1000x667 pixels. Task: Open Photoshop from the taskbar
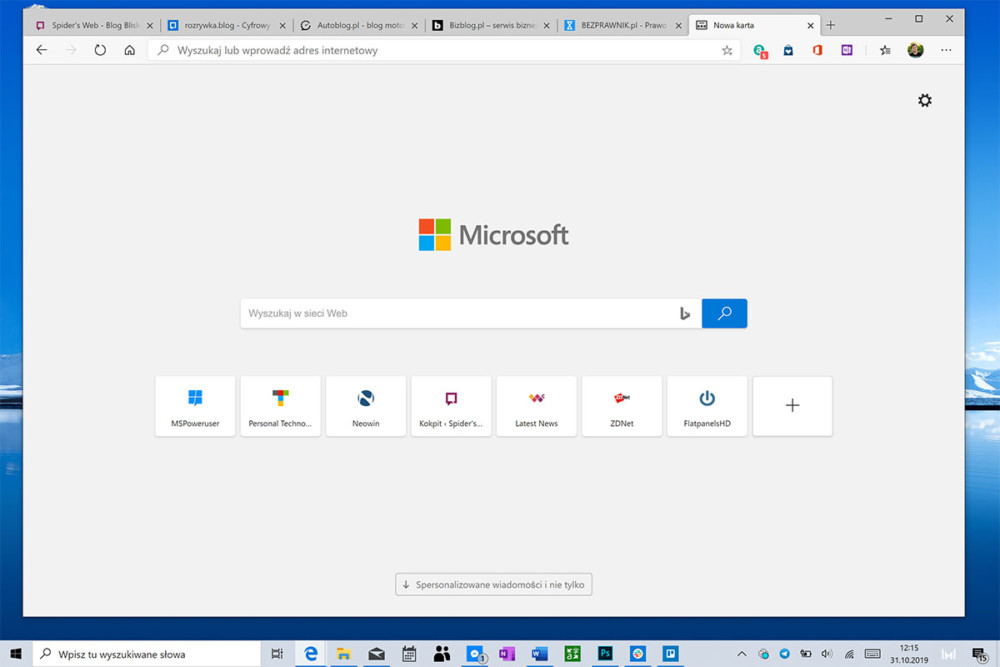pos(605,654)
